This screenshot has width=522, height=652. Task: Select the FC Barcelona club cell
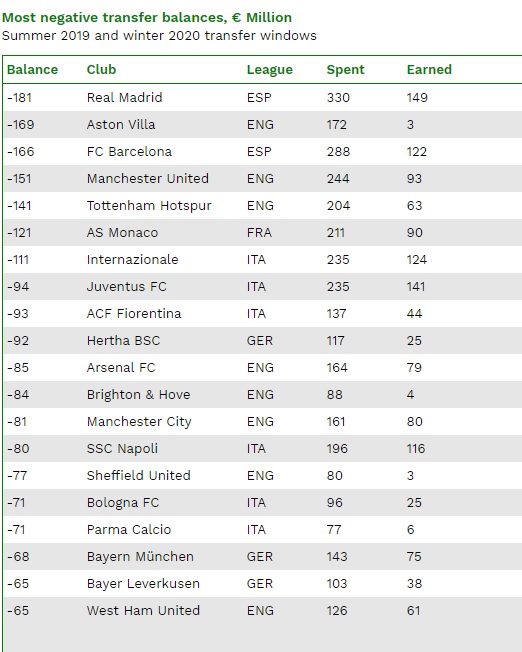tap(129, 151)
